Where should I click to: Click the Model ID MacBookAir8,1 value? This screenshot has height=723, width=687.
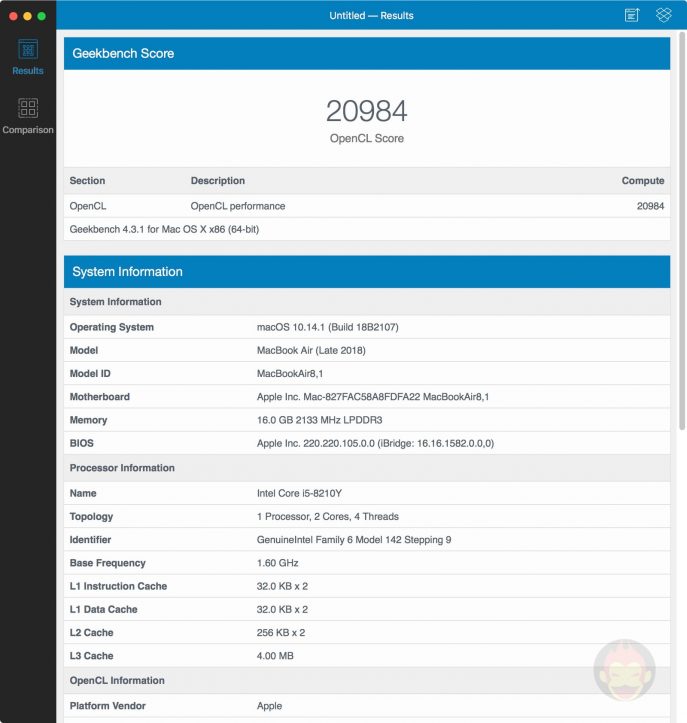[292, 374]
